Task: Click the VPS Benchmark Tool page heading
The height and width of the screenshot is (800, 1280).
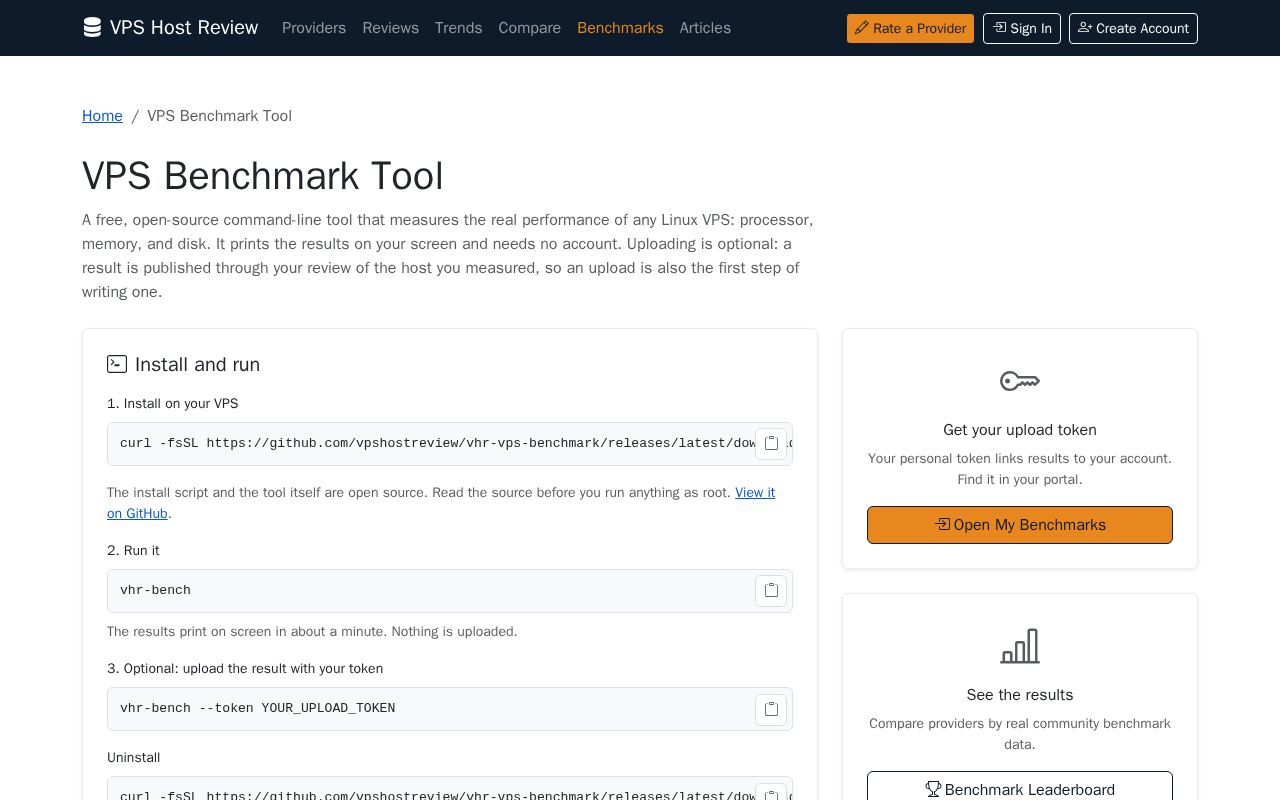Action: tap(262, 176)
